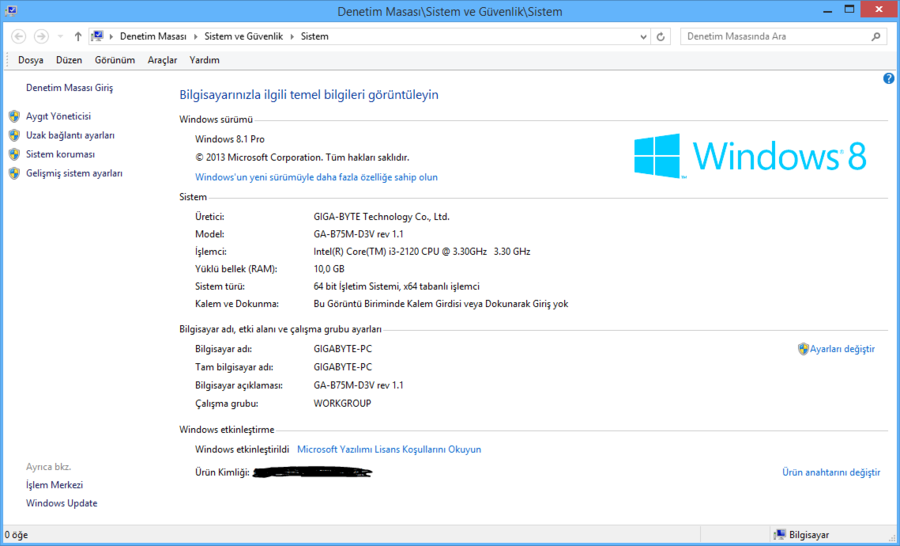Open the Dosya menu

tap(30, 60)
